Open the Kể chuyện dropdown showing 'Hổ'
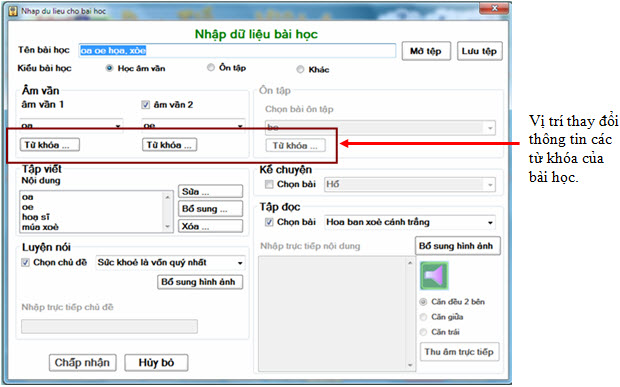Screen dimensions: 620x387 click(410, 185)
